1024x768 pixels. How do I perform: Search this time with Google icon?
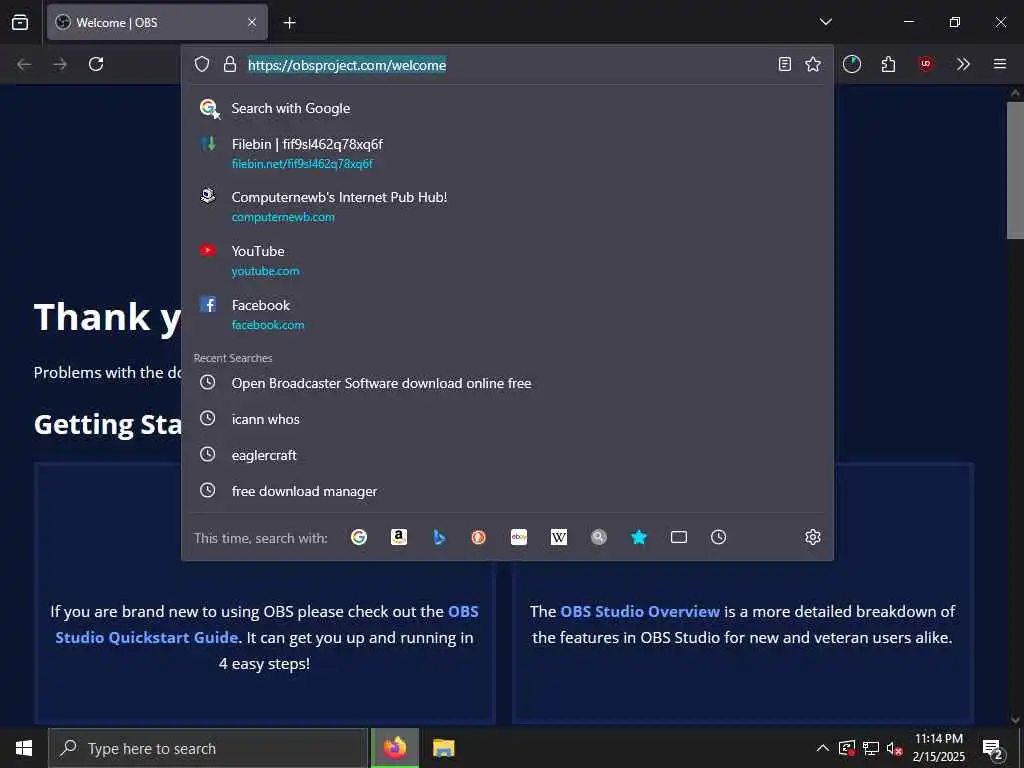tap(359, 537)
